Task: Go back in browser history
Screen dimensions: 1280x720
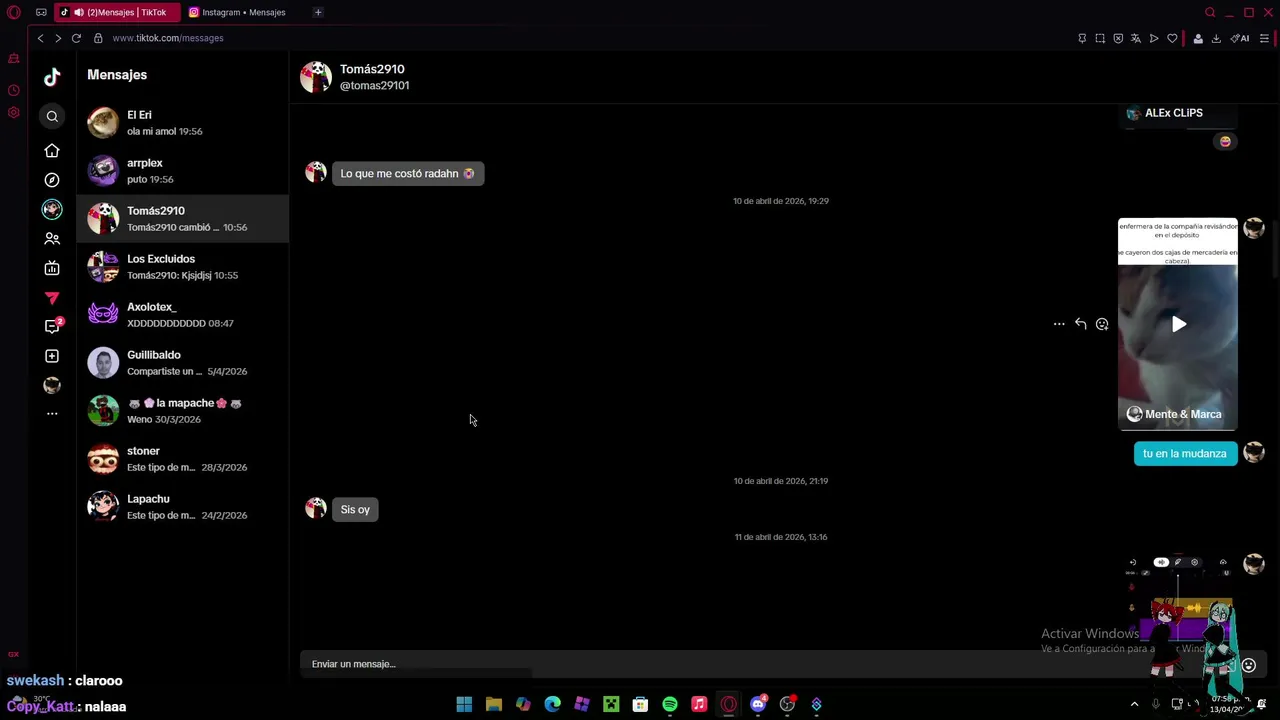Action: (x=40, y=38)
